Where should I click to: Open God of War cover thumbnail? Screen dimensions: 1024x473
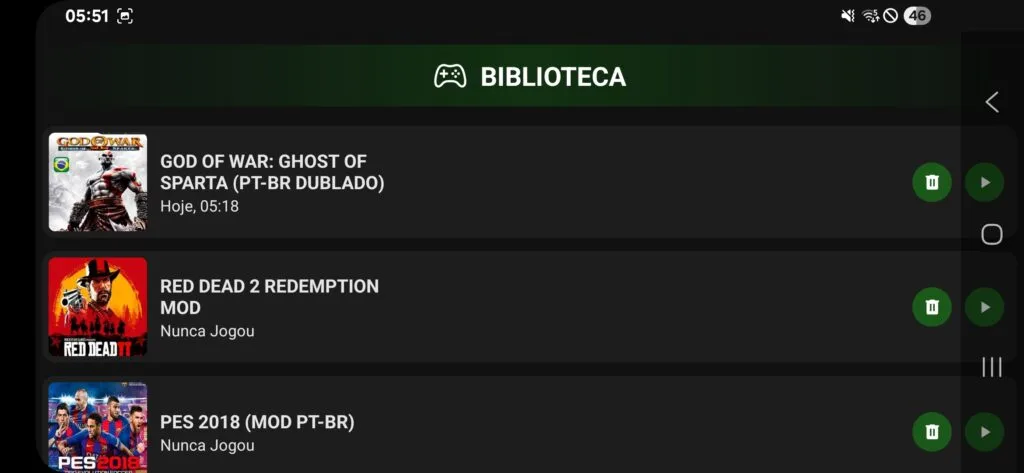click(x=98, y=182)
